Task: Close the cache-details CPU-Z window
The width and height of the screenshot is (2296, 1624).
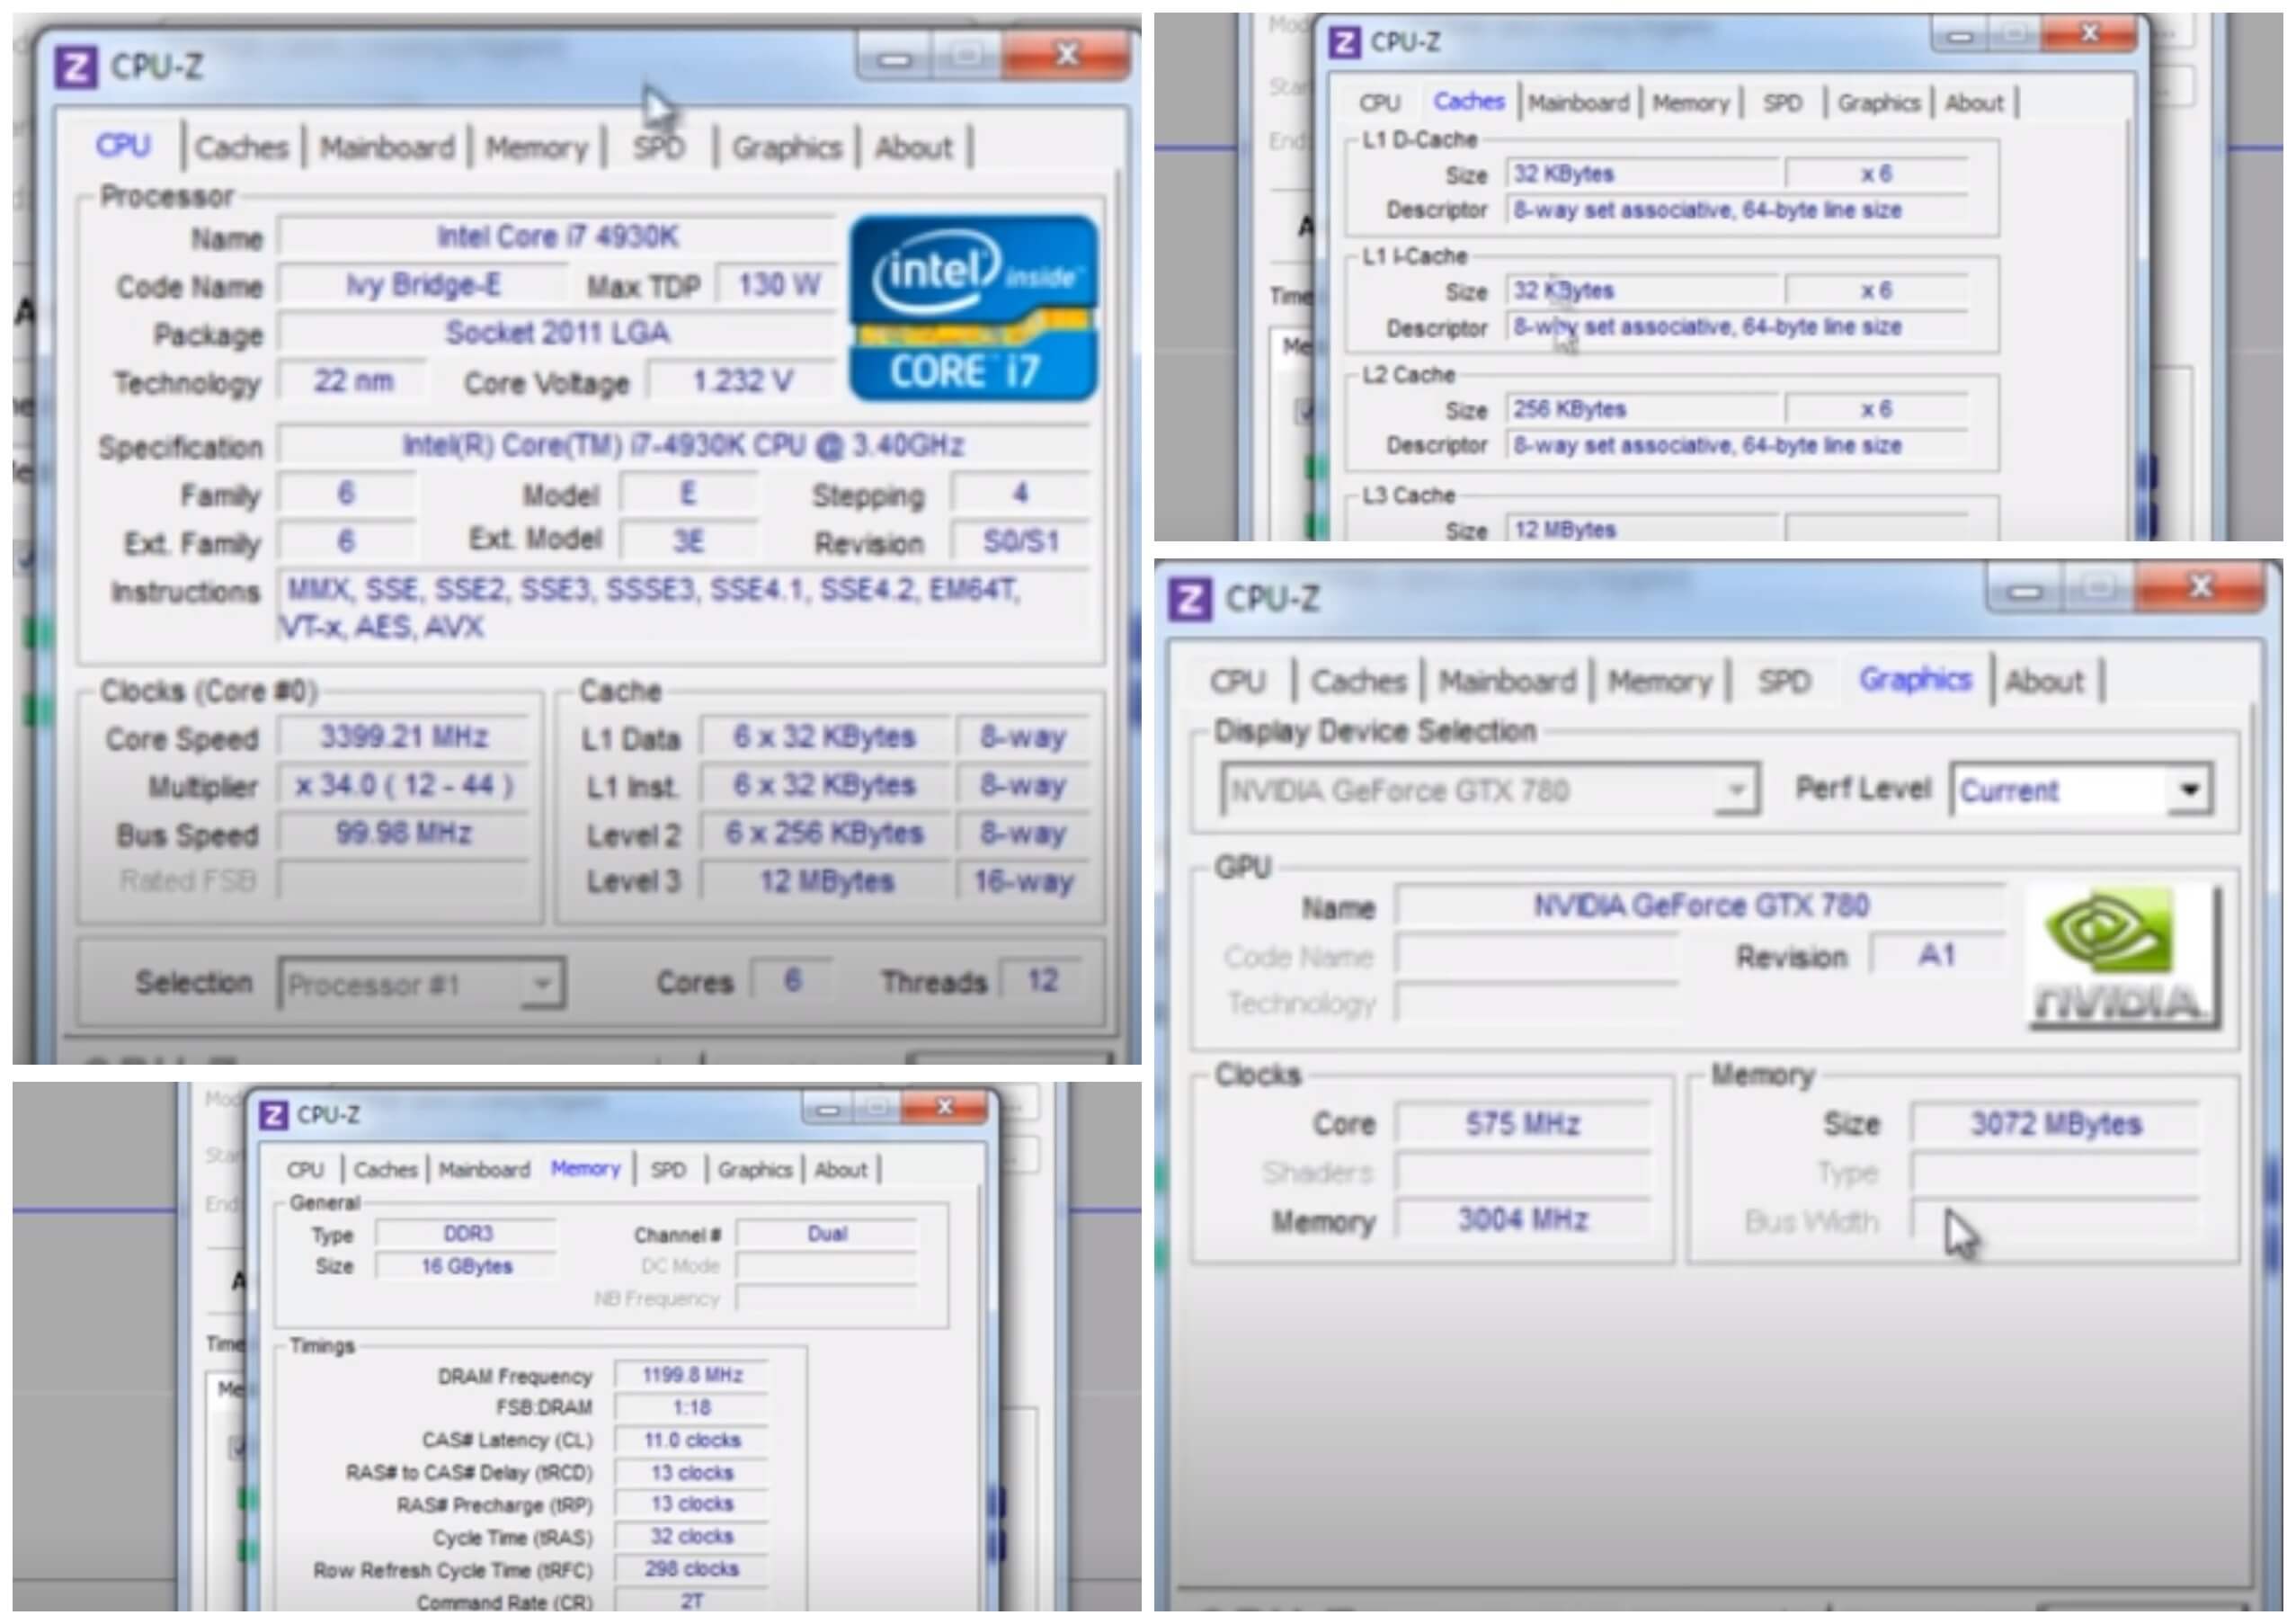Action: (x=2090, y=33)
